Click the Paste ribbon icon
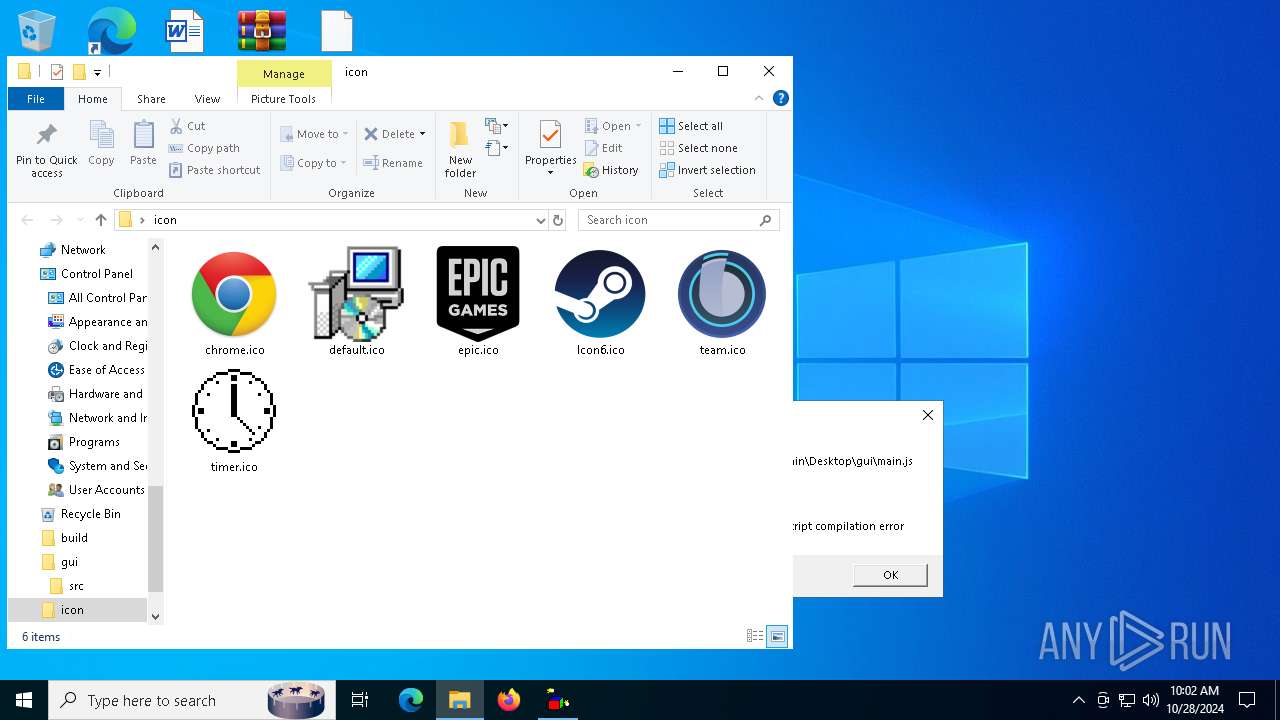The height and width of the screenshot is (720, 1280). pos(143,143)
